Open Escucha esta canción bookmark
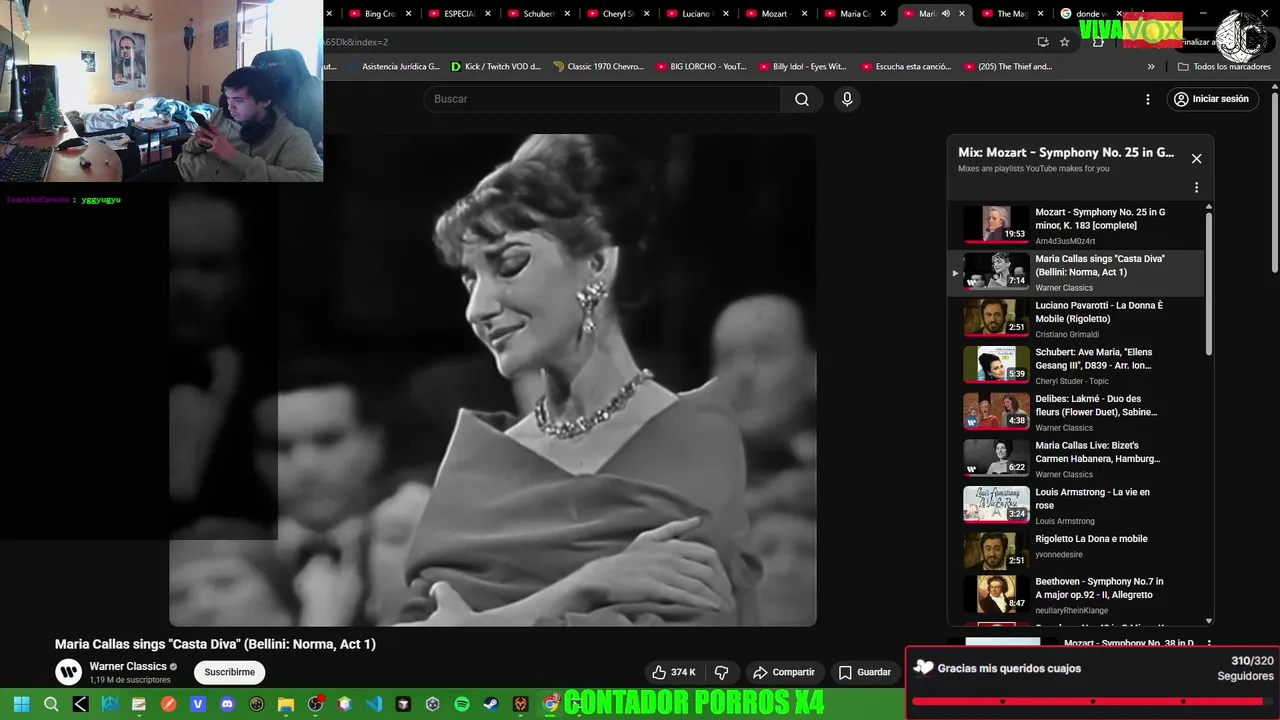Screen dimensions: 1280x720 [x=906, y=67]
